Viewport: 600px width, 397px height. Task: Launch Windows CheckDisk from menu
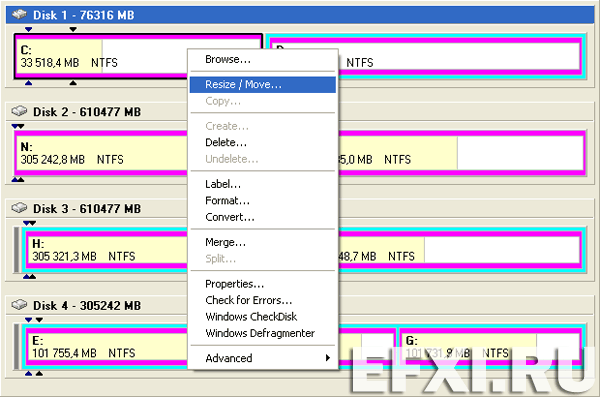(x=262, y=317)
